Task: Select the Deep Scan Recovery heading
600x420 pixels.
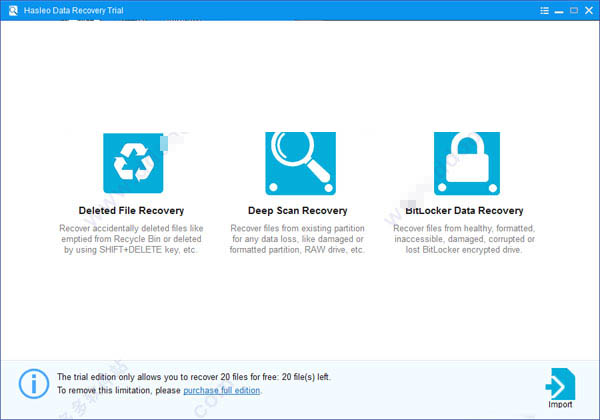Action: tap(297, 211)
